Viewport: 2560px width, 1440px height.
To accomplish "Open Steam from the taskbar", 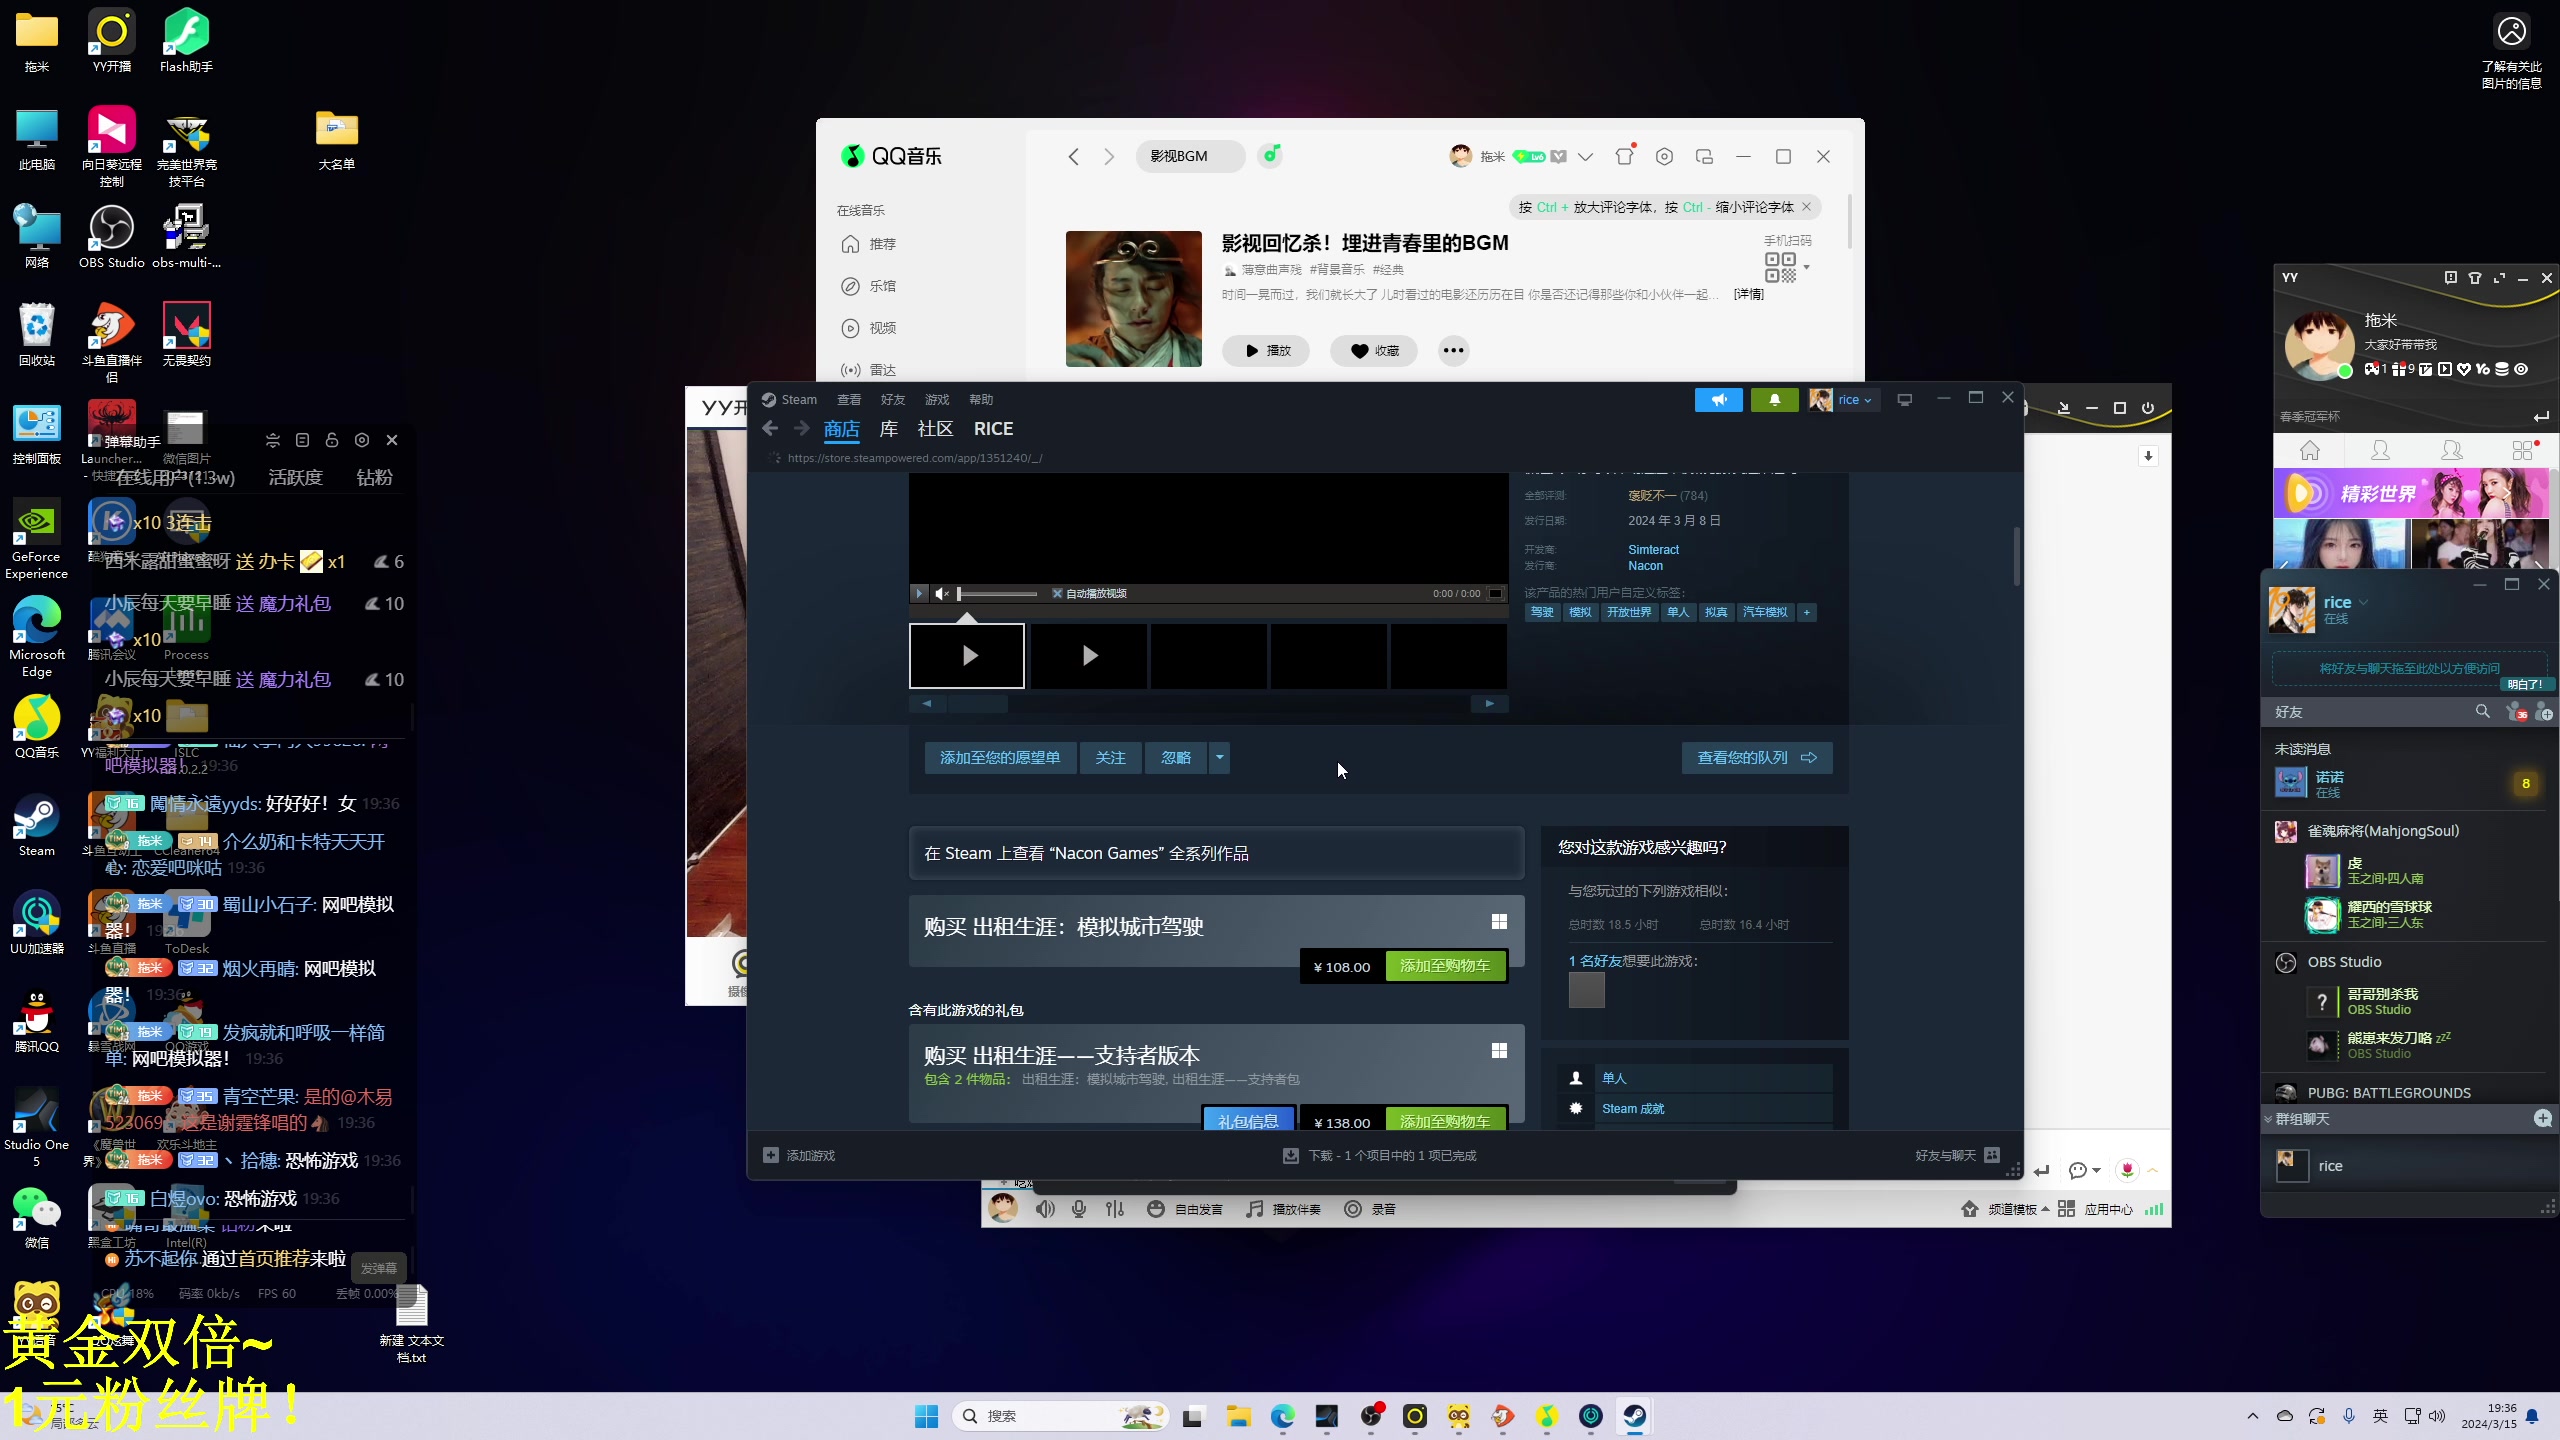I will (x=1635, y=1416).
